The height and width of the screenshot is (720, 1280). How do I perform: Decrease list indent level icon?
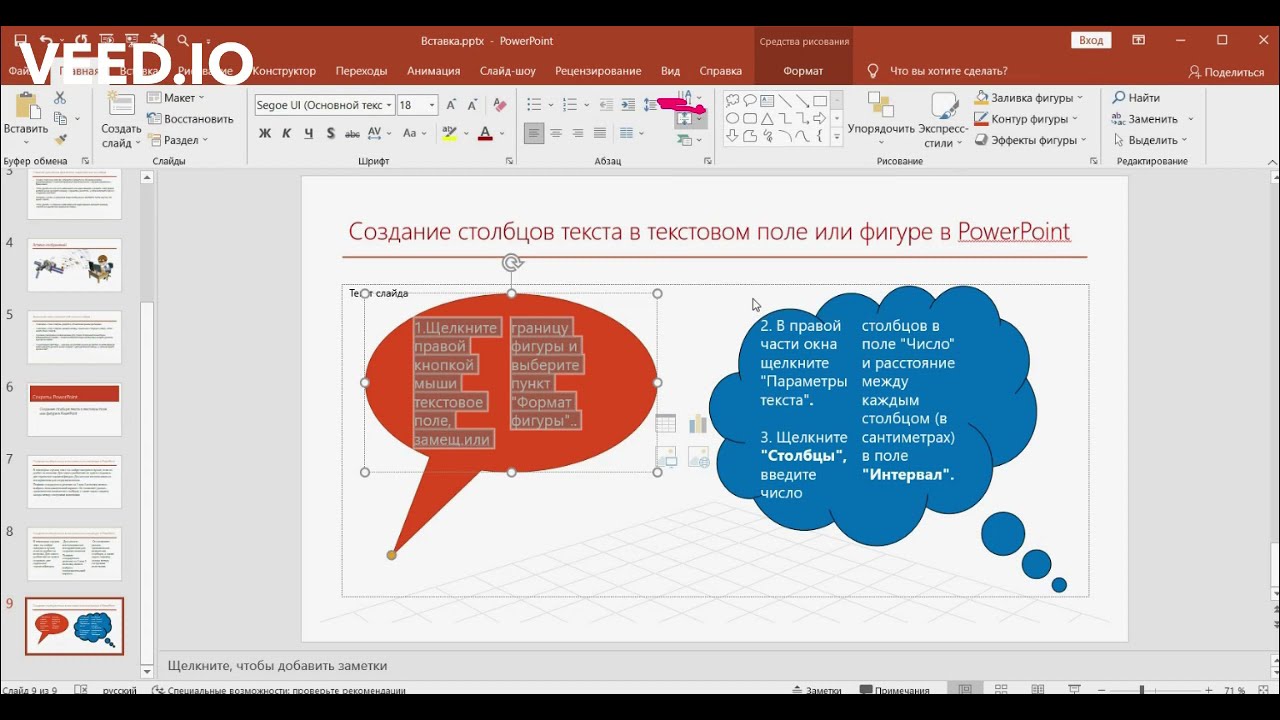pyautogui.click(x=606, y=105)
